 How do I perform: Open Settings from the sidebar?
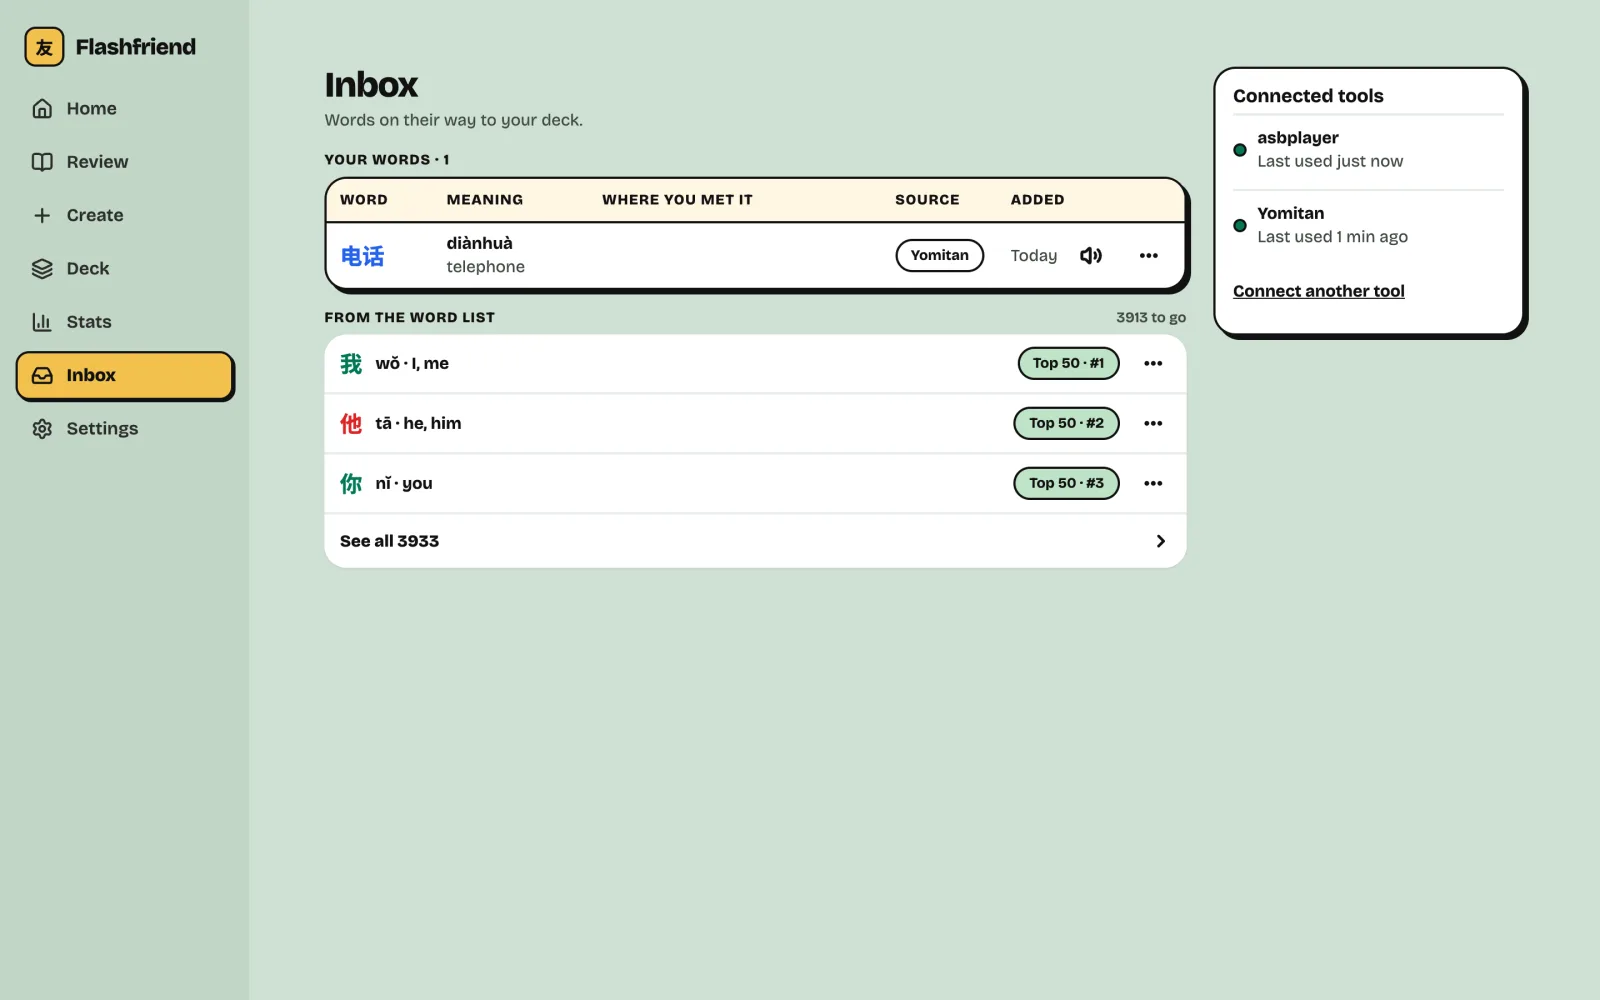coord(125,428)
